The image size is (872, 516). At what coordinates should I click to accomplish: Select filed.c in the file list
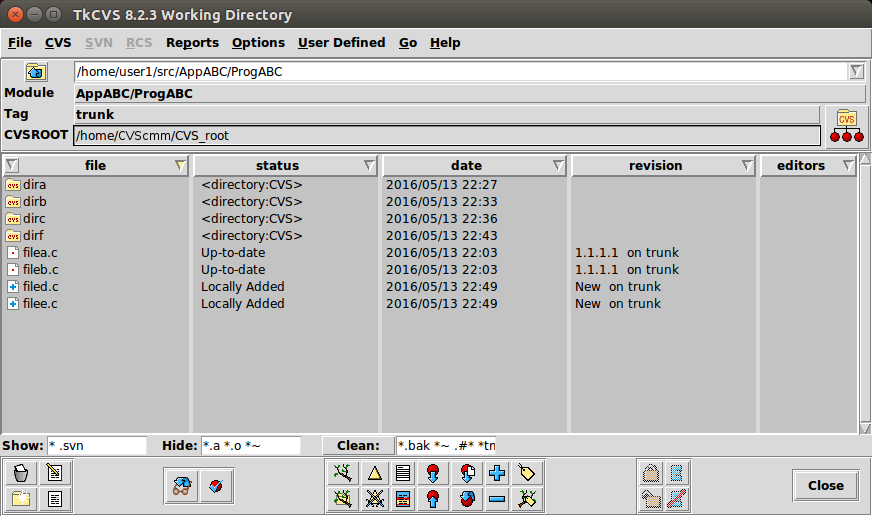pos(41,286)
